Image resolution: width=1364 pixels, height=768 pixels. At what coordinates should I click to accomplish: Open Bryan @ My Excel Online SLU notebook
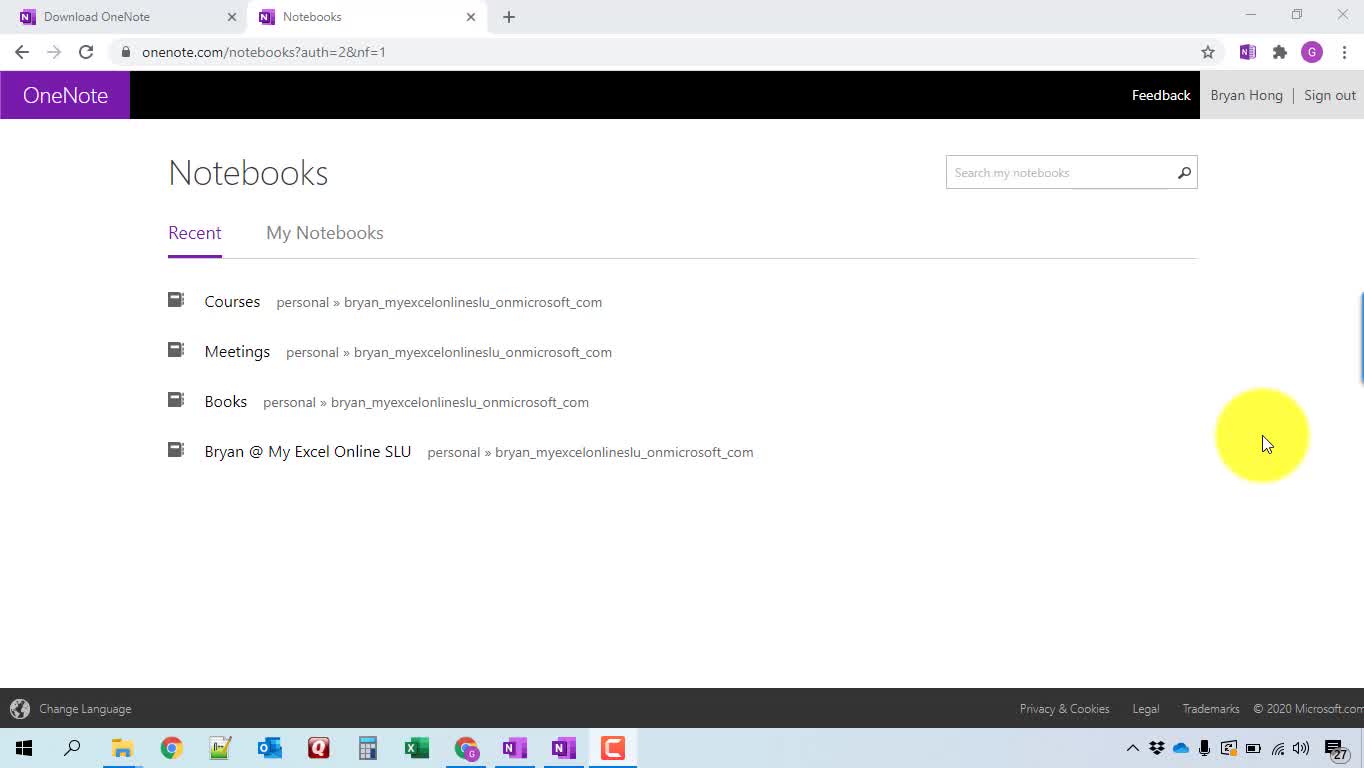pyautogui.click(x=307, y=452)
